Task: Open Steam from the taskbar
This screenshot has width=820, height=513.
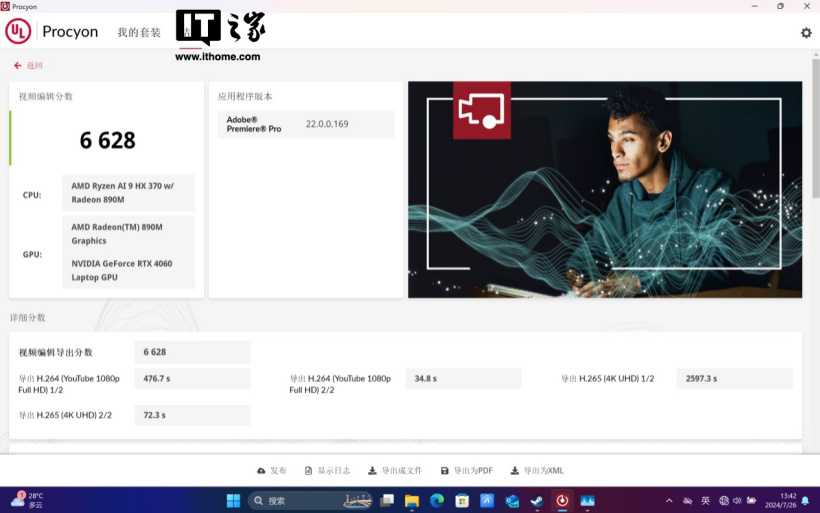Action: tap(537, 500)
